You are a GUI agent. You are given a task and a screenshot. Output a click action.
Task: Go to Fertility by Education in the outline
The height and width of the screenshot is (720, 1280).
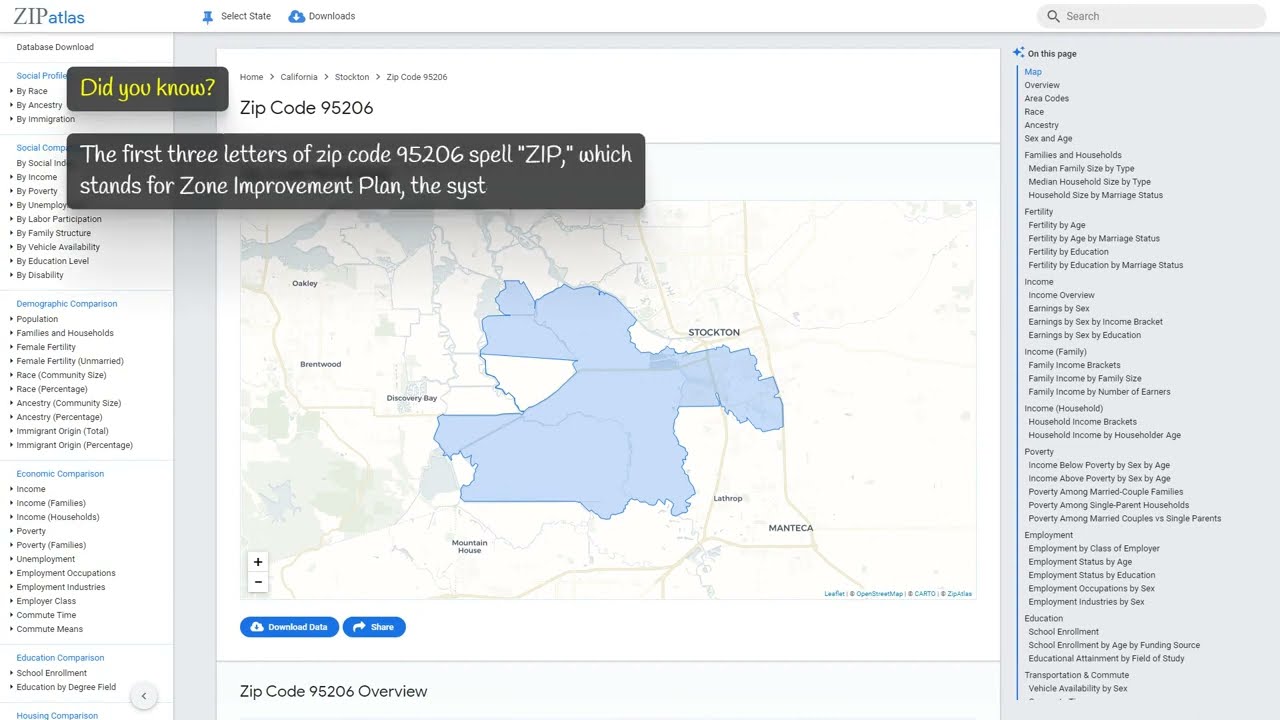click(x=1069, y=252)
